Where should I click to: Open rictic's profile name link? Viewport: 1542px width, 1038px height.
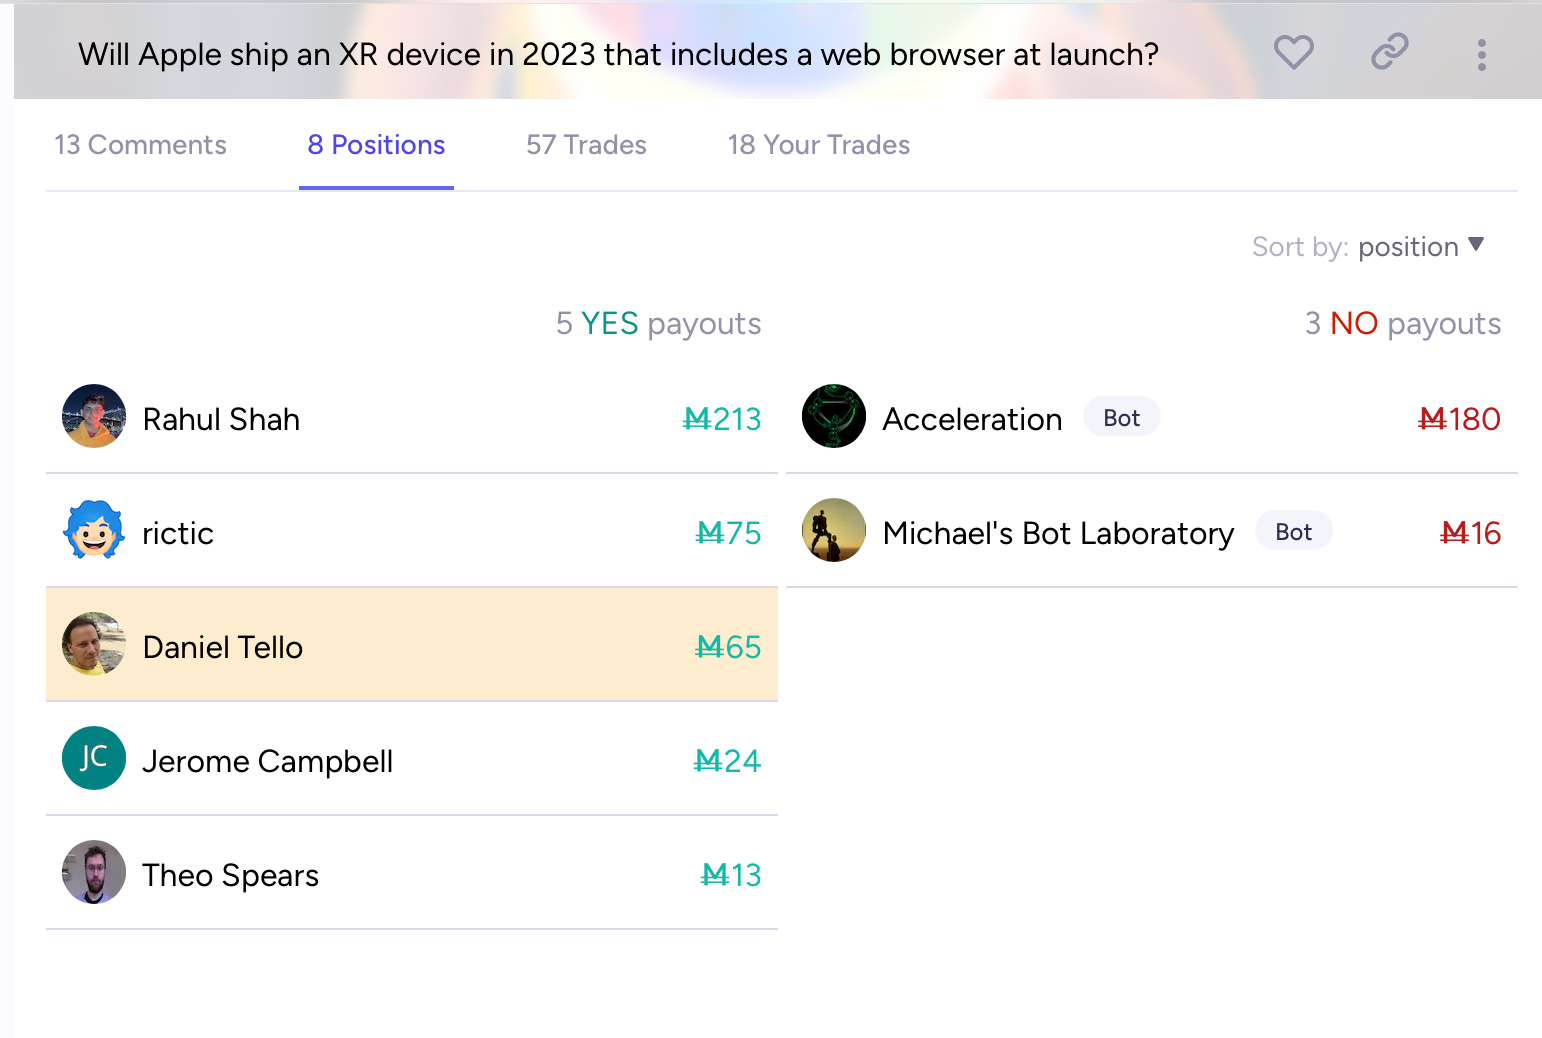pos(178,533)
